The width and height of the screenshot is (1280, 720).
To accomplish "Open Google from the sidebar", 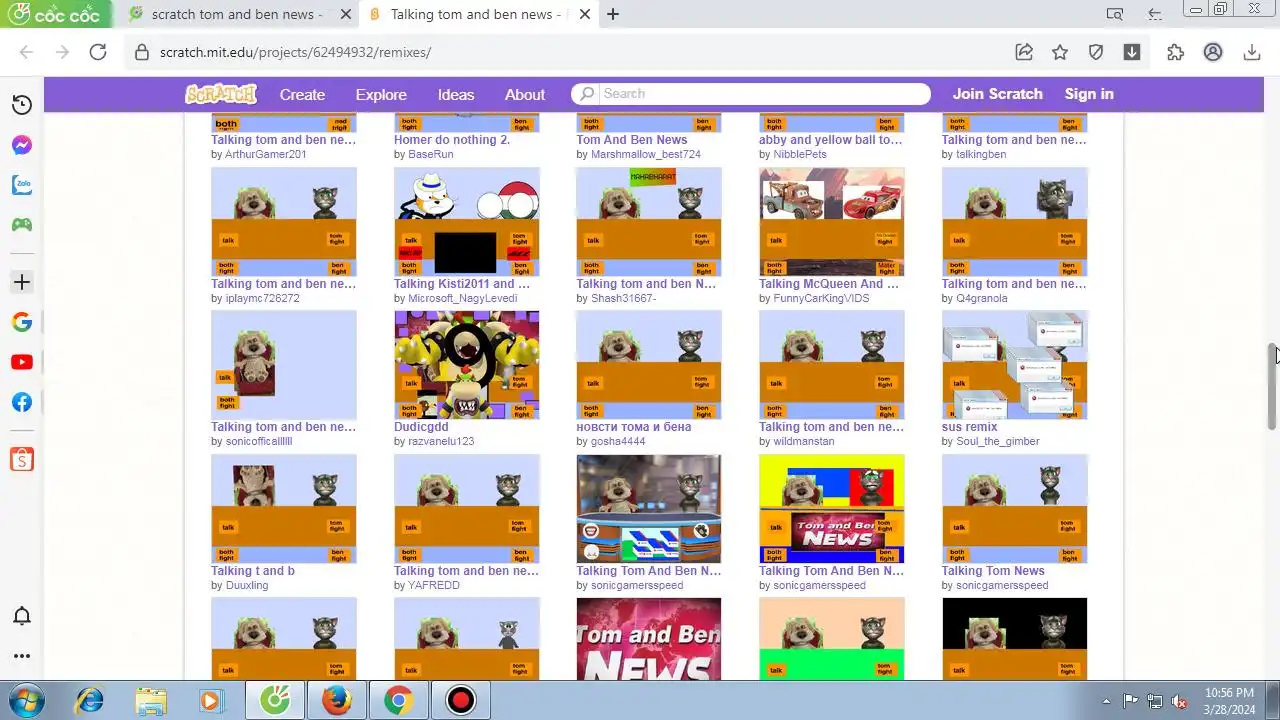I will click(22, 322).
